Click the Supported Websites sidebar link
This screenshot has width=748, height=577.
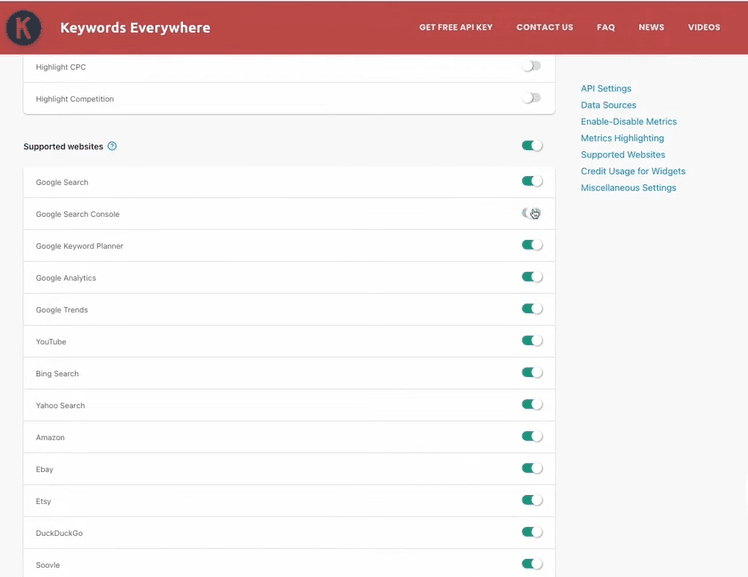click(623, 155)
